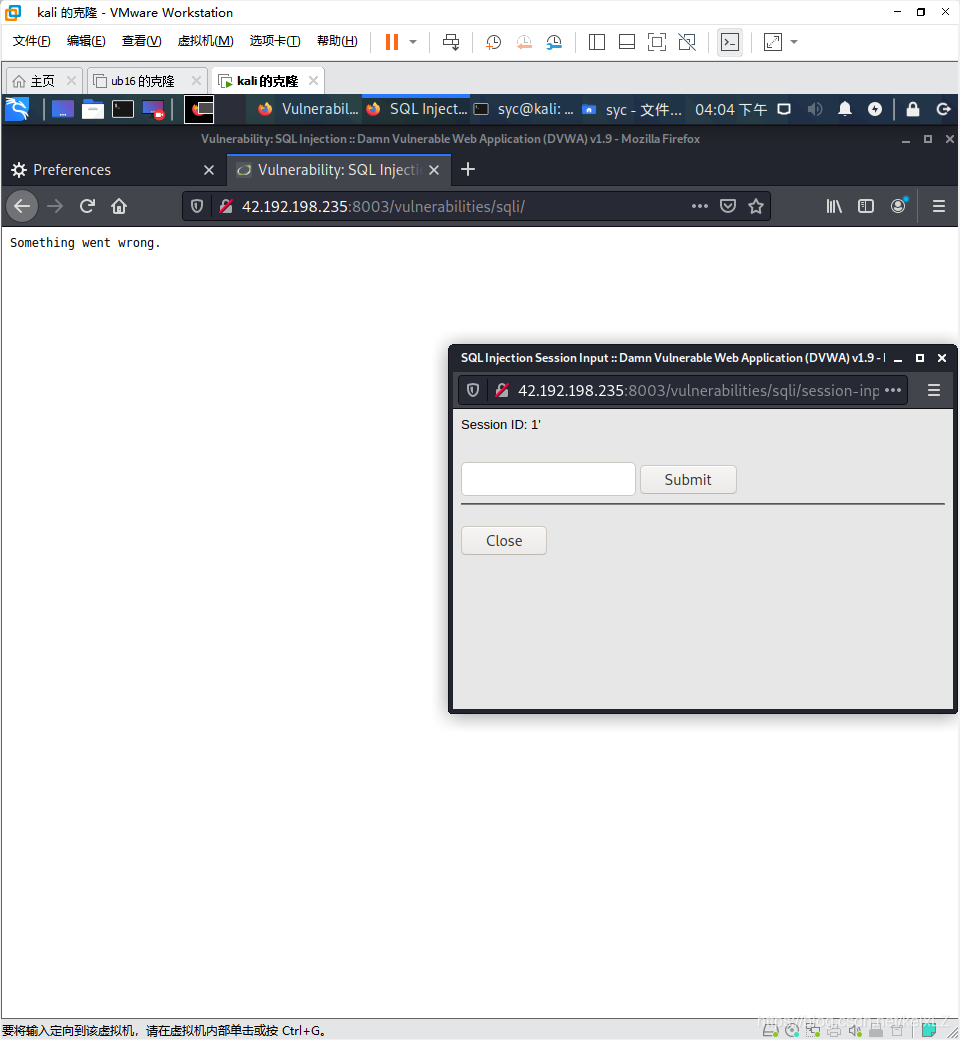The height and width of the screenshot is (1040, 960).
Task: Select Vulnerabil... Firefox taskbar entry
Action: click(x=309, y=109)
